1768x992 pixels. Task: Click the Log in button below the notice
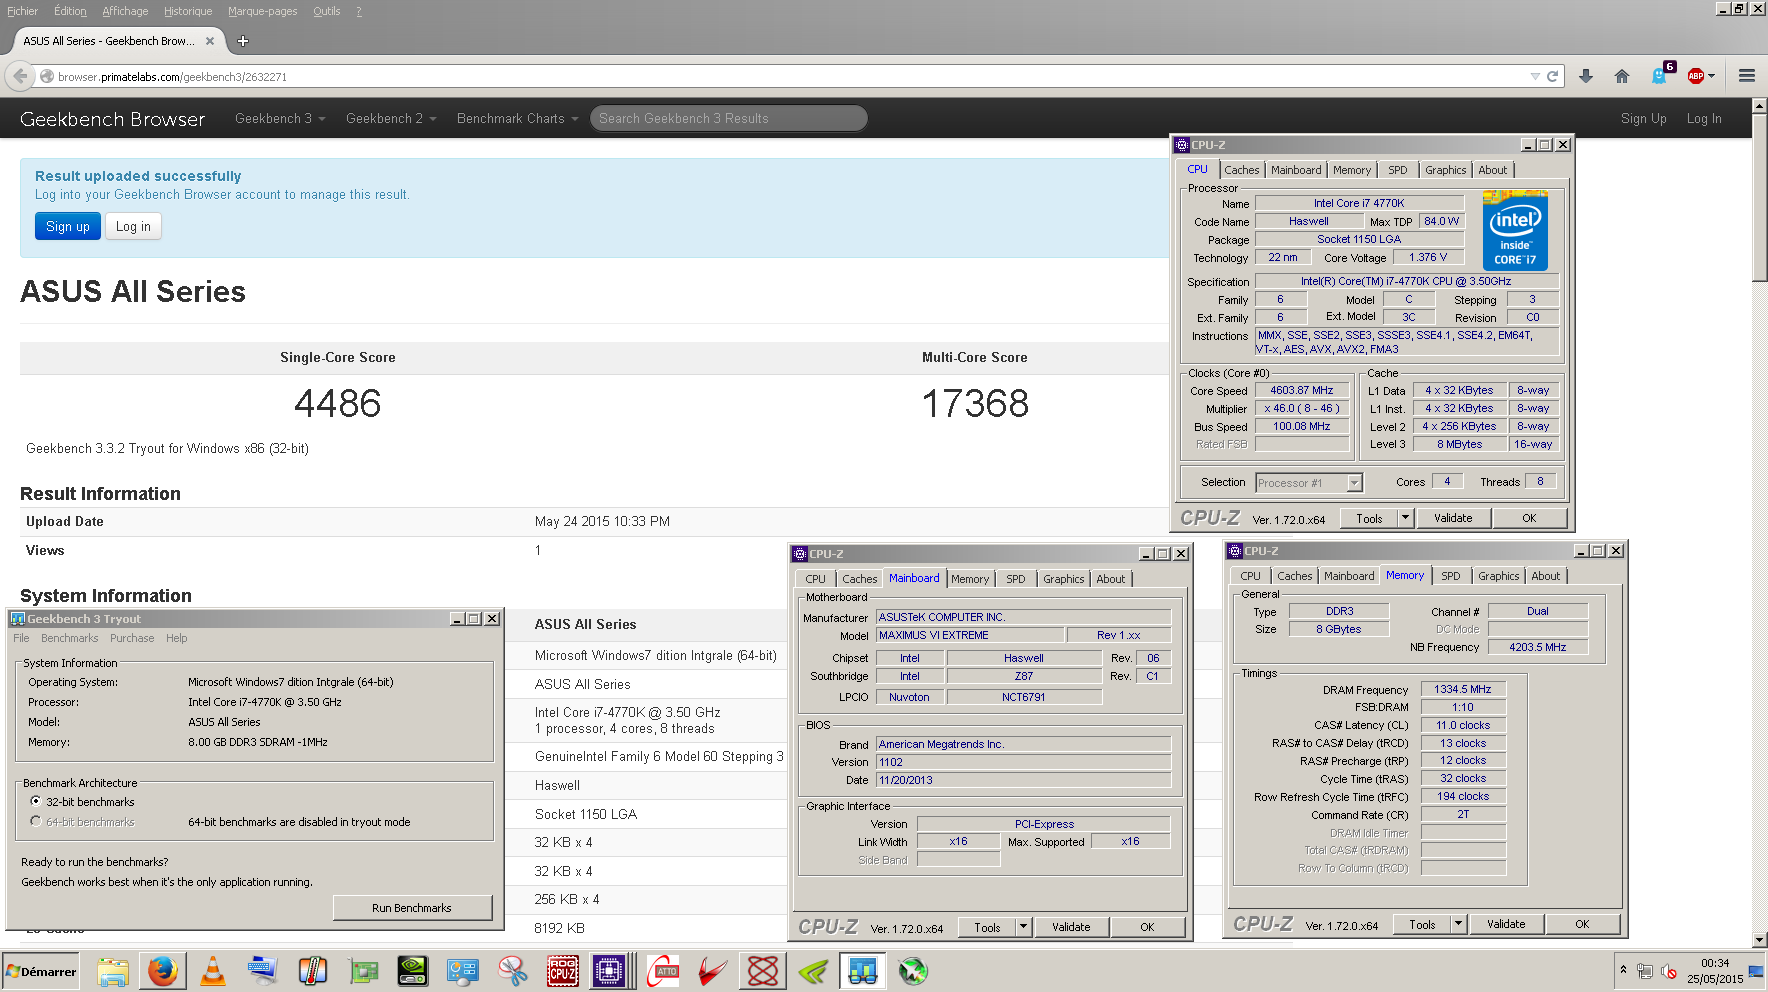pos(133,227)
